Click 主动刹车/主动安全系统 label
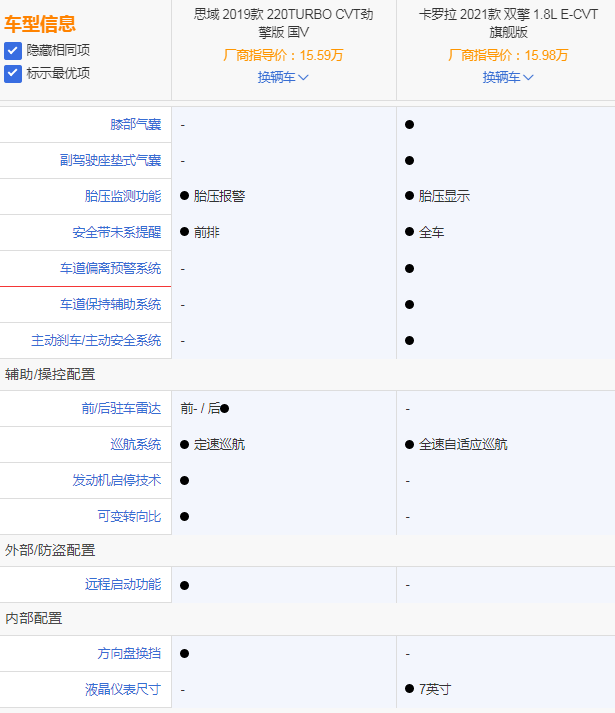 coord(96,341)
